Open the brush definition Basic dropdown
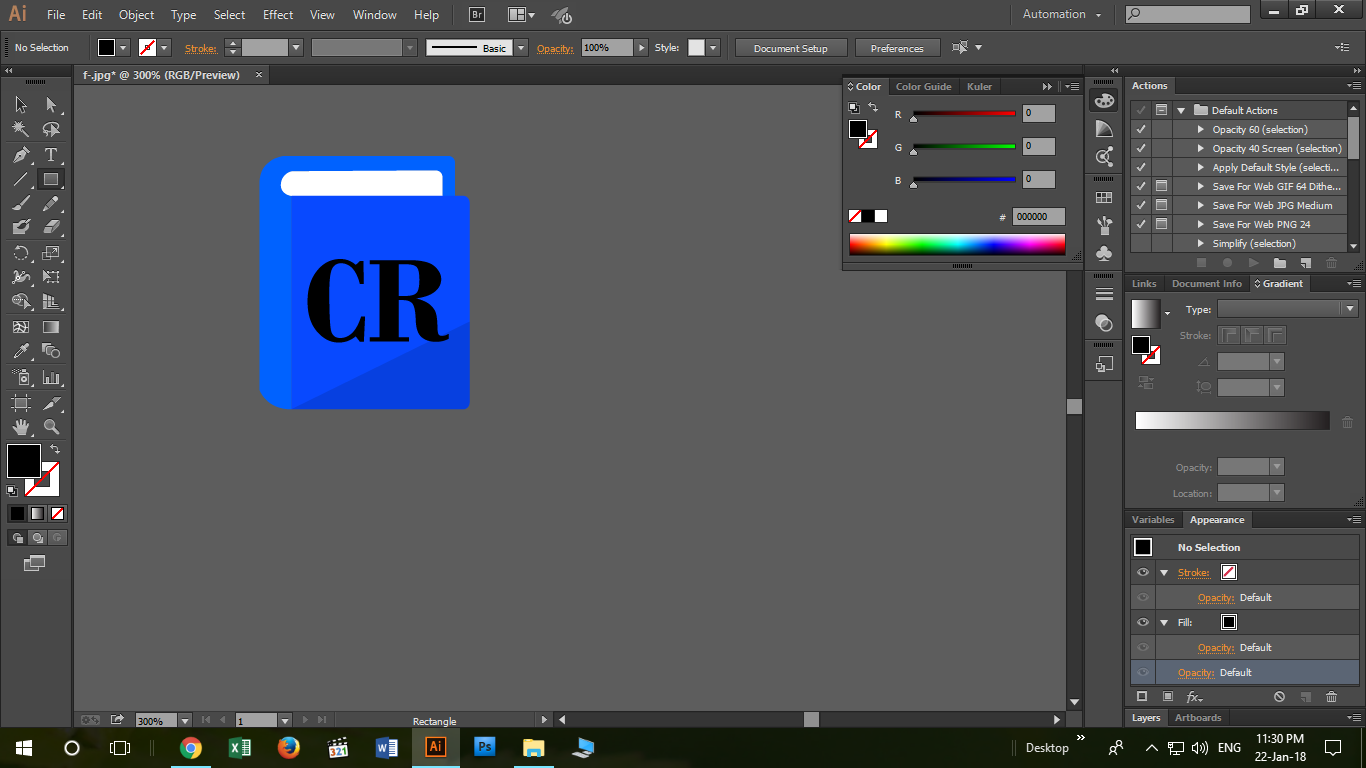 pyautogui.click(x=521, y=48)
